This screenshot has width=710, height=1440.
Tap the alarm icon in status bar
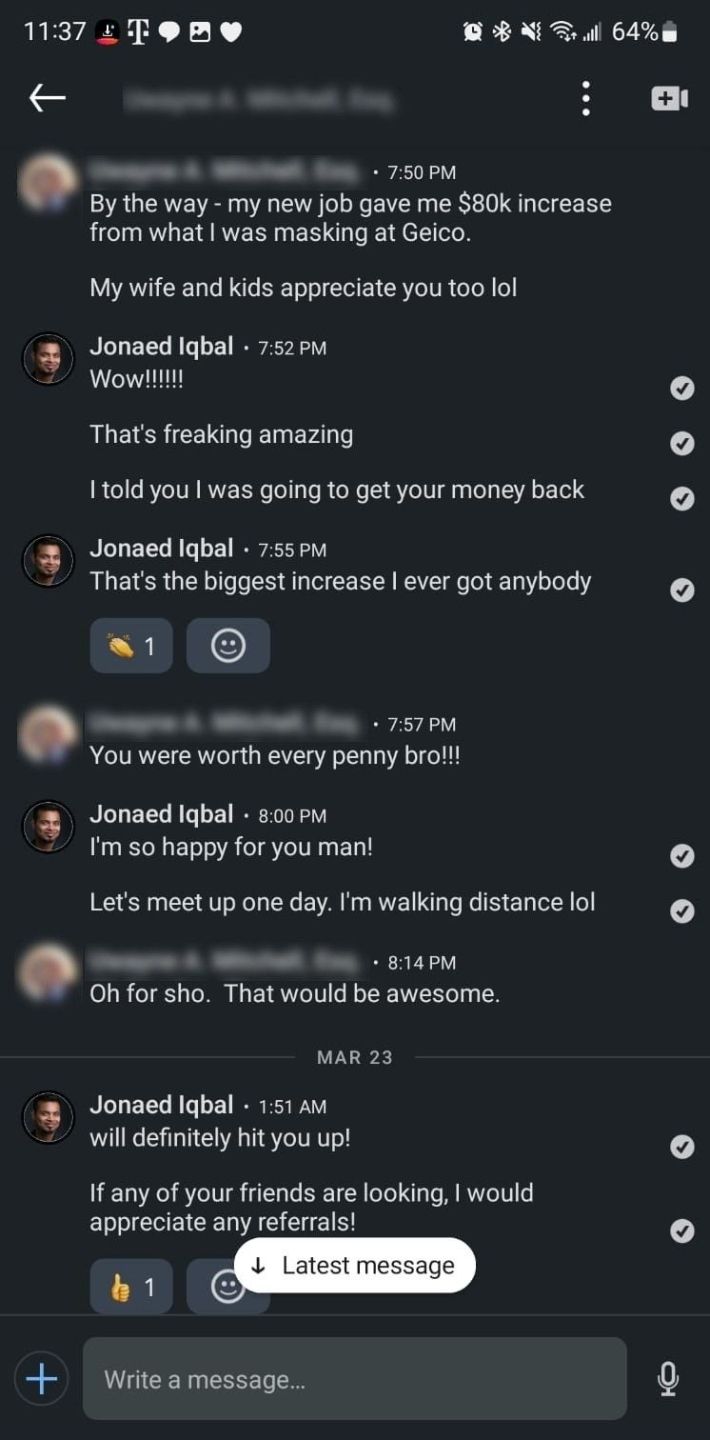[x=473, y=32]
